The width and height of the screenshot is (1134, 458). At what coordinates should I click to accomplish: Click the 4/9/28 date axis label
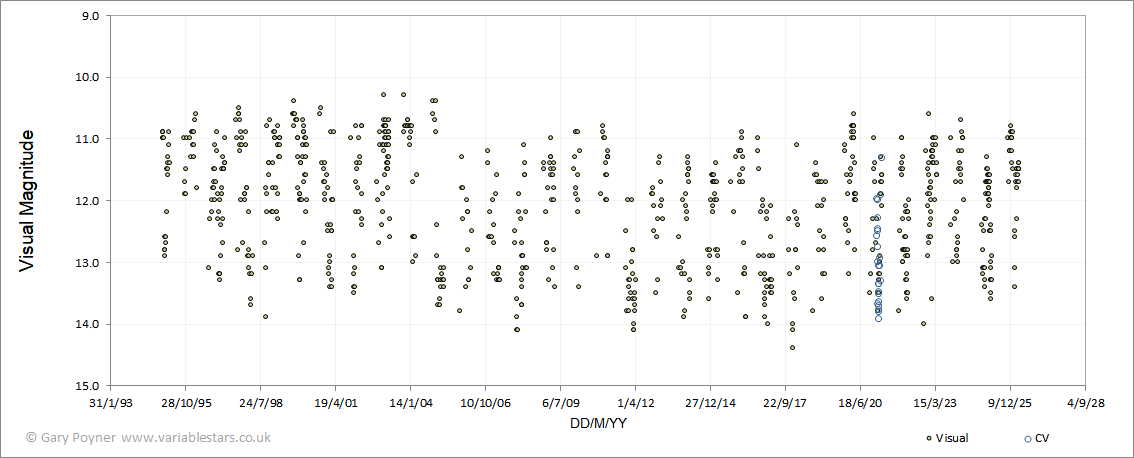(x=1086, y=404)
